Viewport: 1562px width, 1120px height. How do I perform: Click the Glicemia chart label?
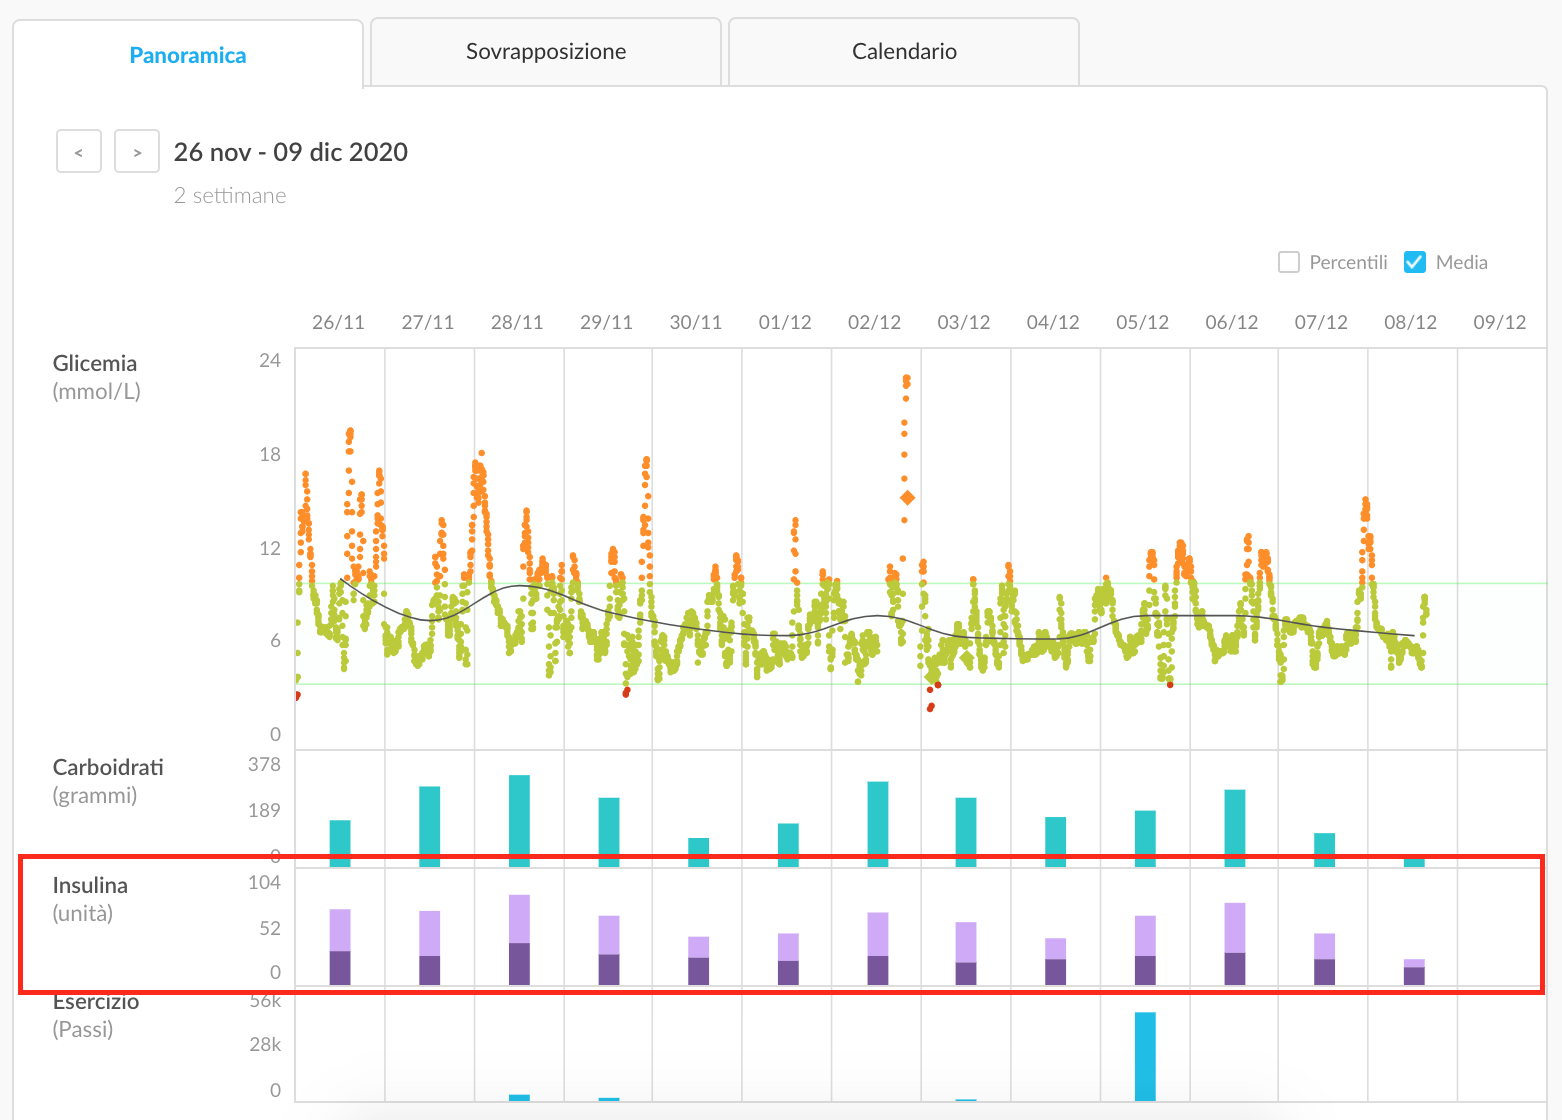95,364
